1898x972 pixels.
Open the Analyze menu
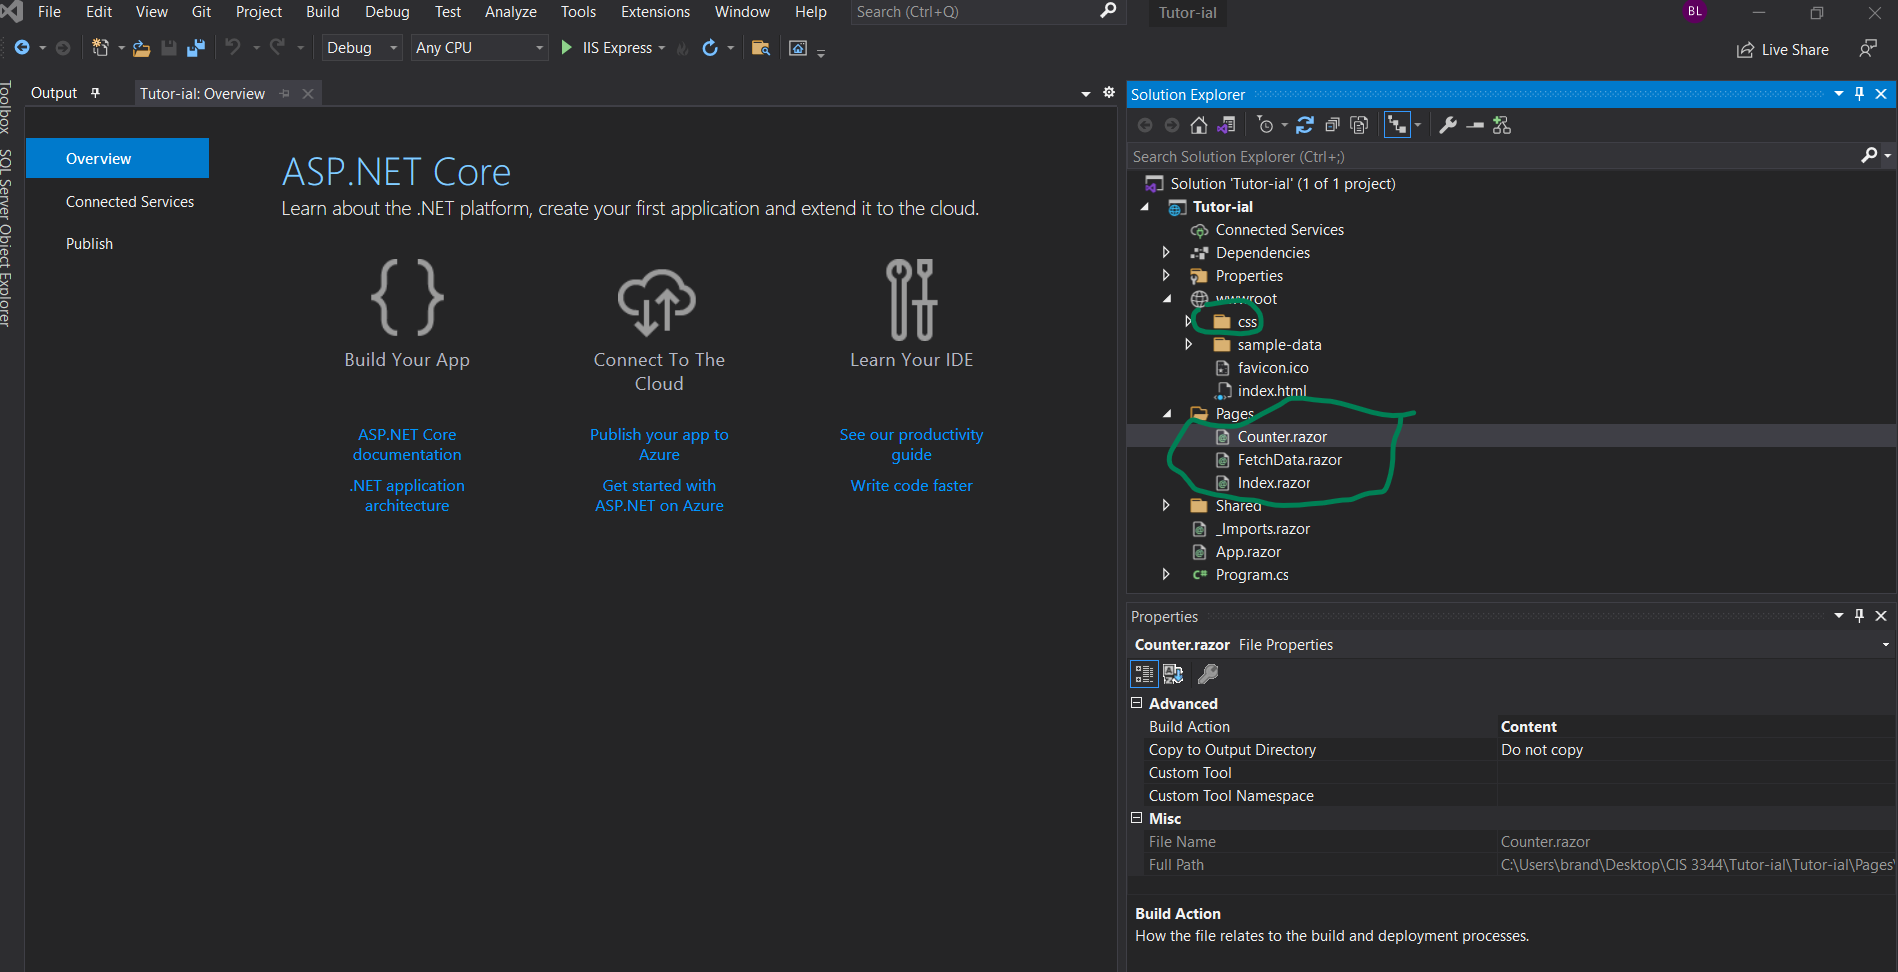tap(511, 12)
